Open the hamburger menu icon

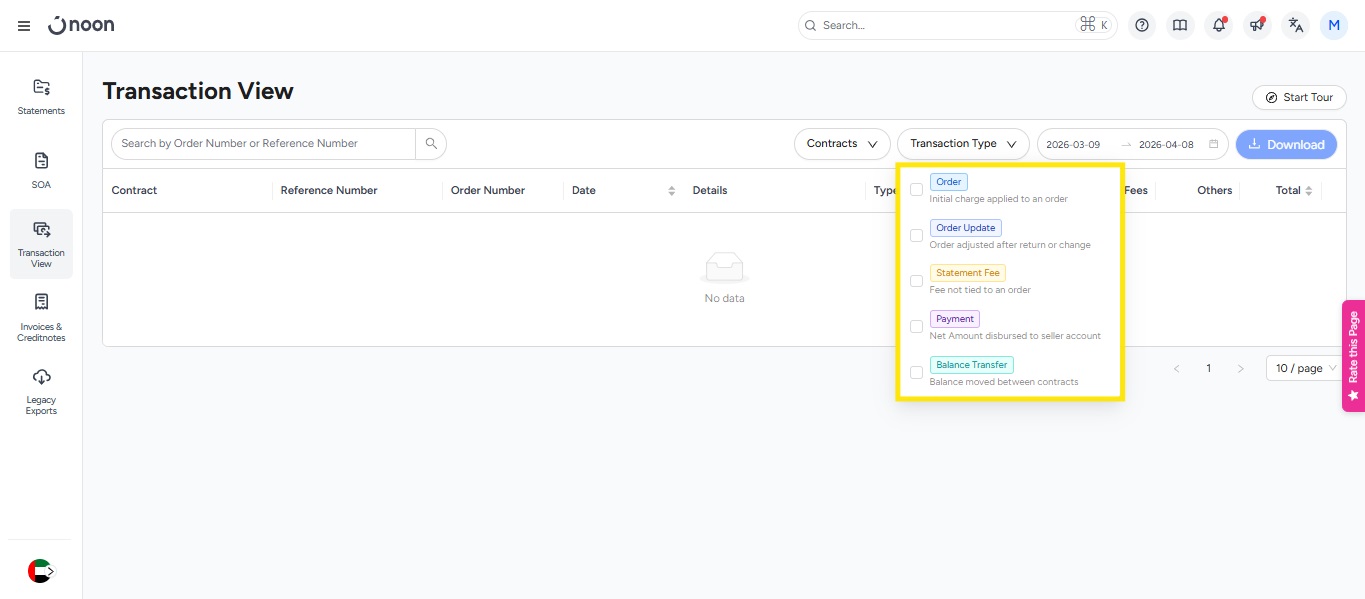click(x=24, y=26)
